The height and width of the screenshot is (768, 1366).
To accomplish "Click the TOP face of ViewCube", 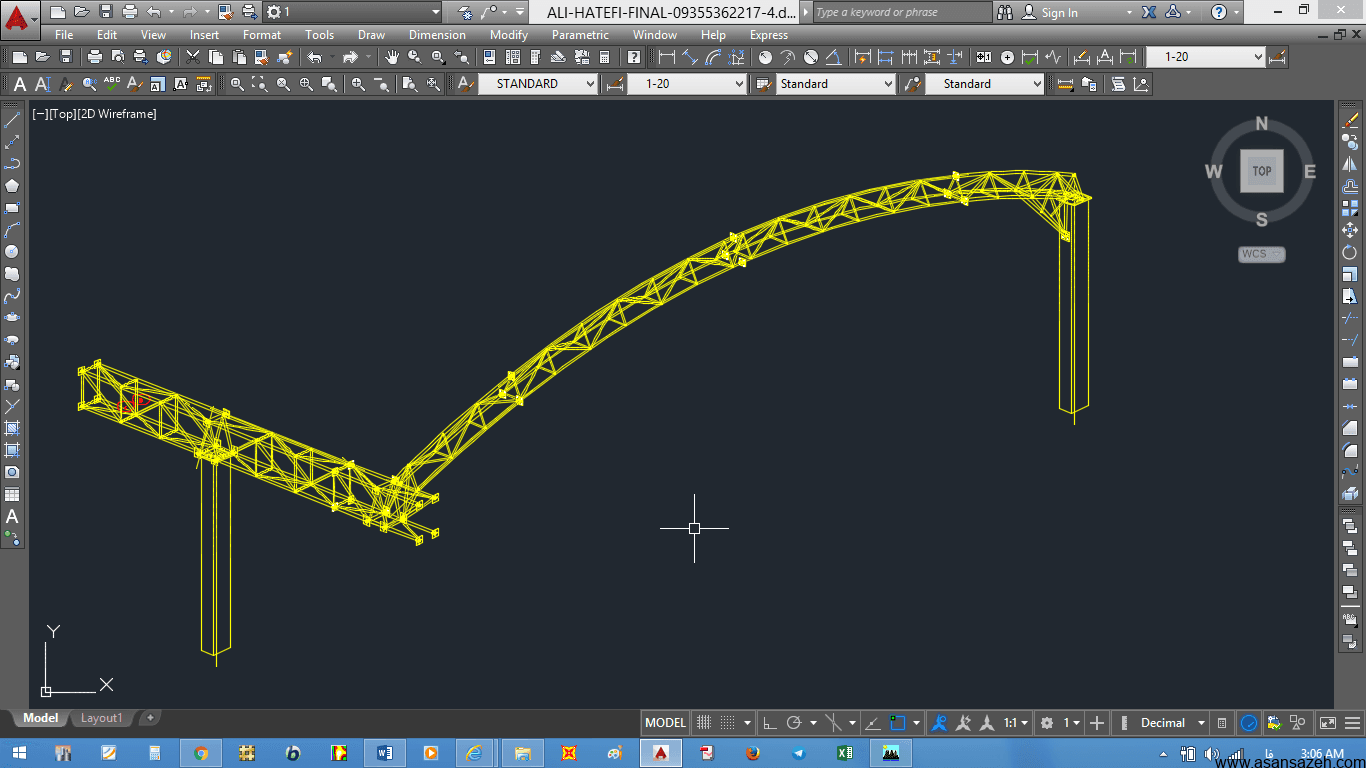I will tap(1262, 171).
